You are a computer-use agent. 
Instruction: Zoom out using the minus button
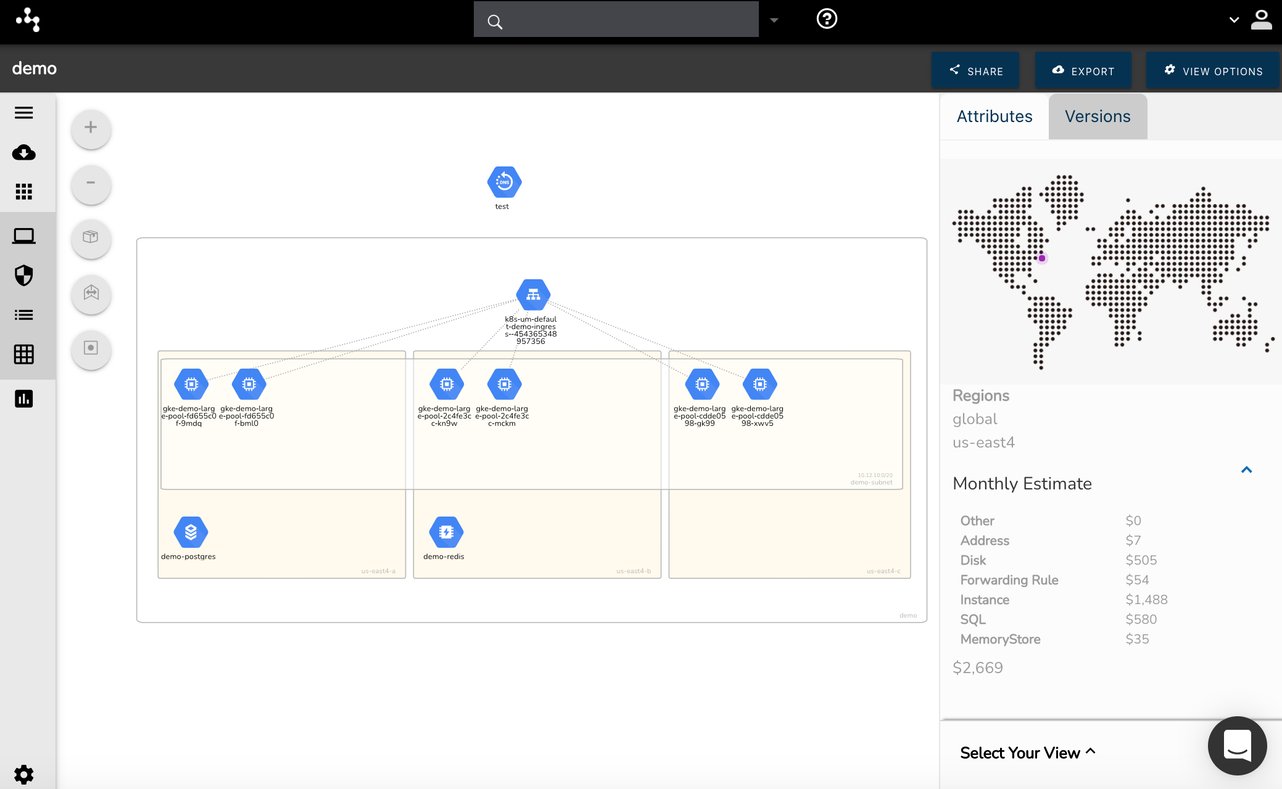click(90, 184)
